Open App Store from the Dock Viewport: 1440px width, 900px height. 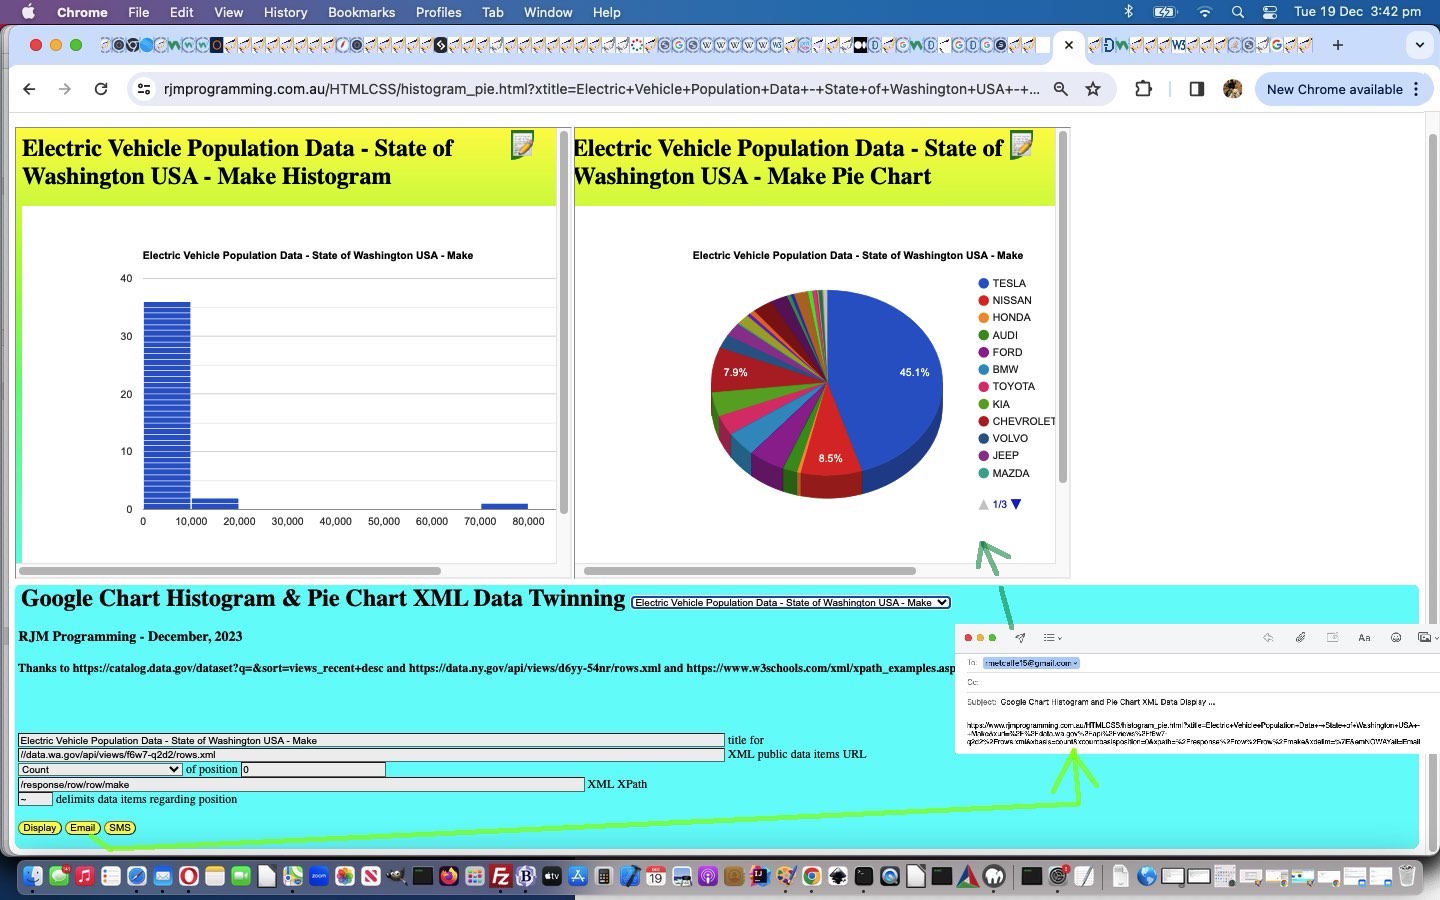[578, 877]
